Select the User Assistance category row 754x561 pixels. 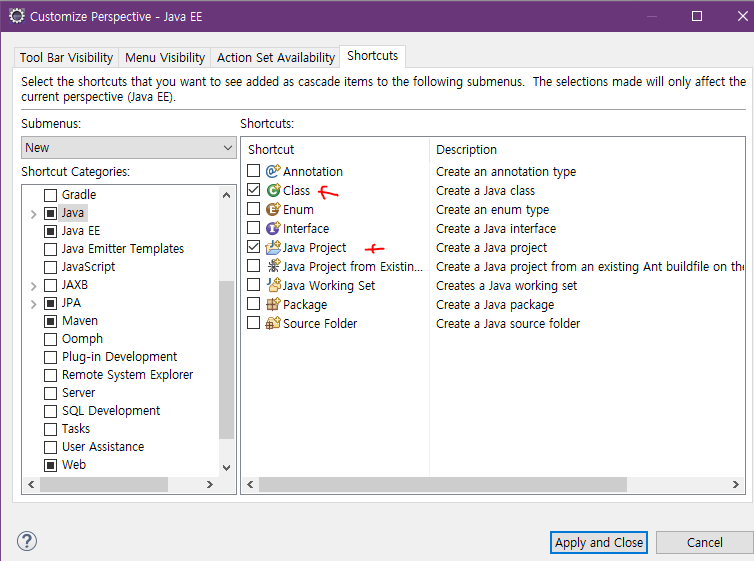pos(103,447)
